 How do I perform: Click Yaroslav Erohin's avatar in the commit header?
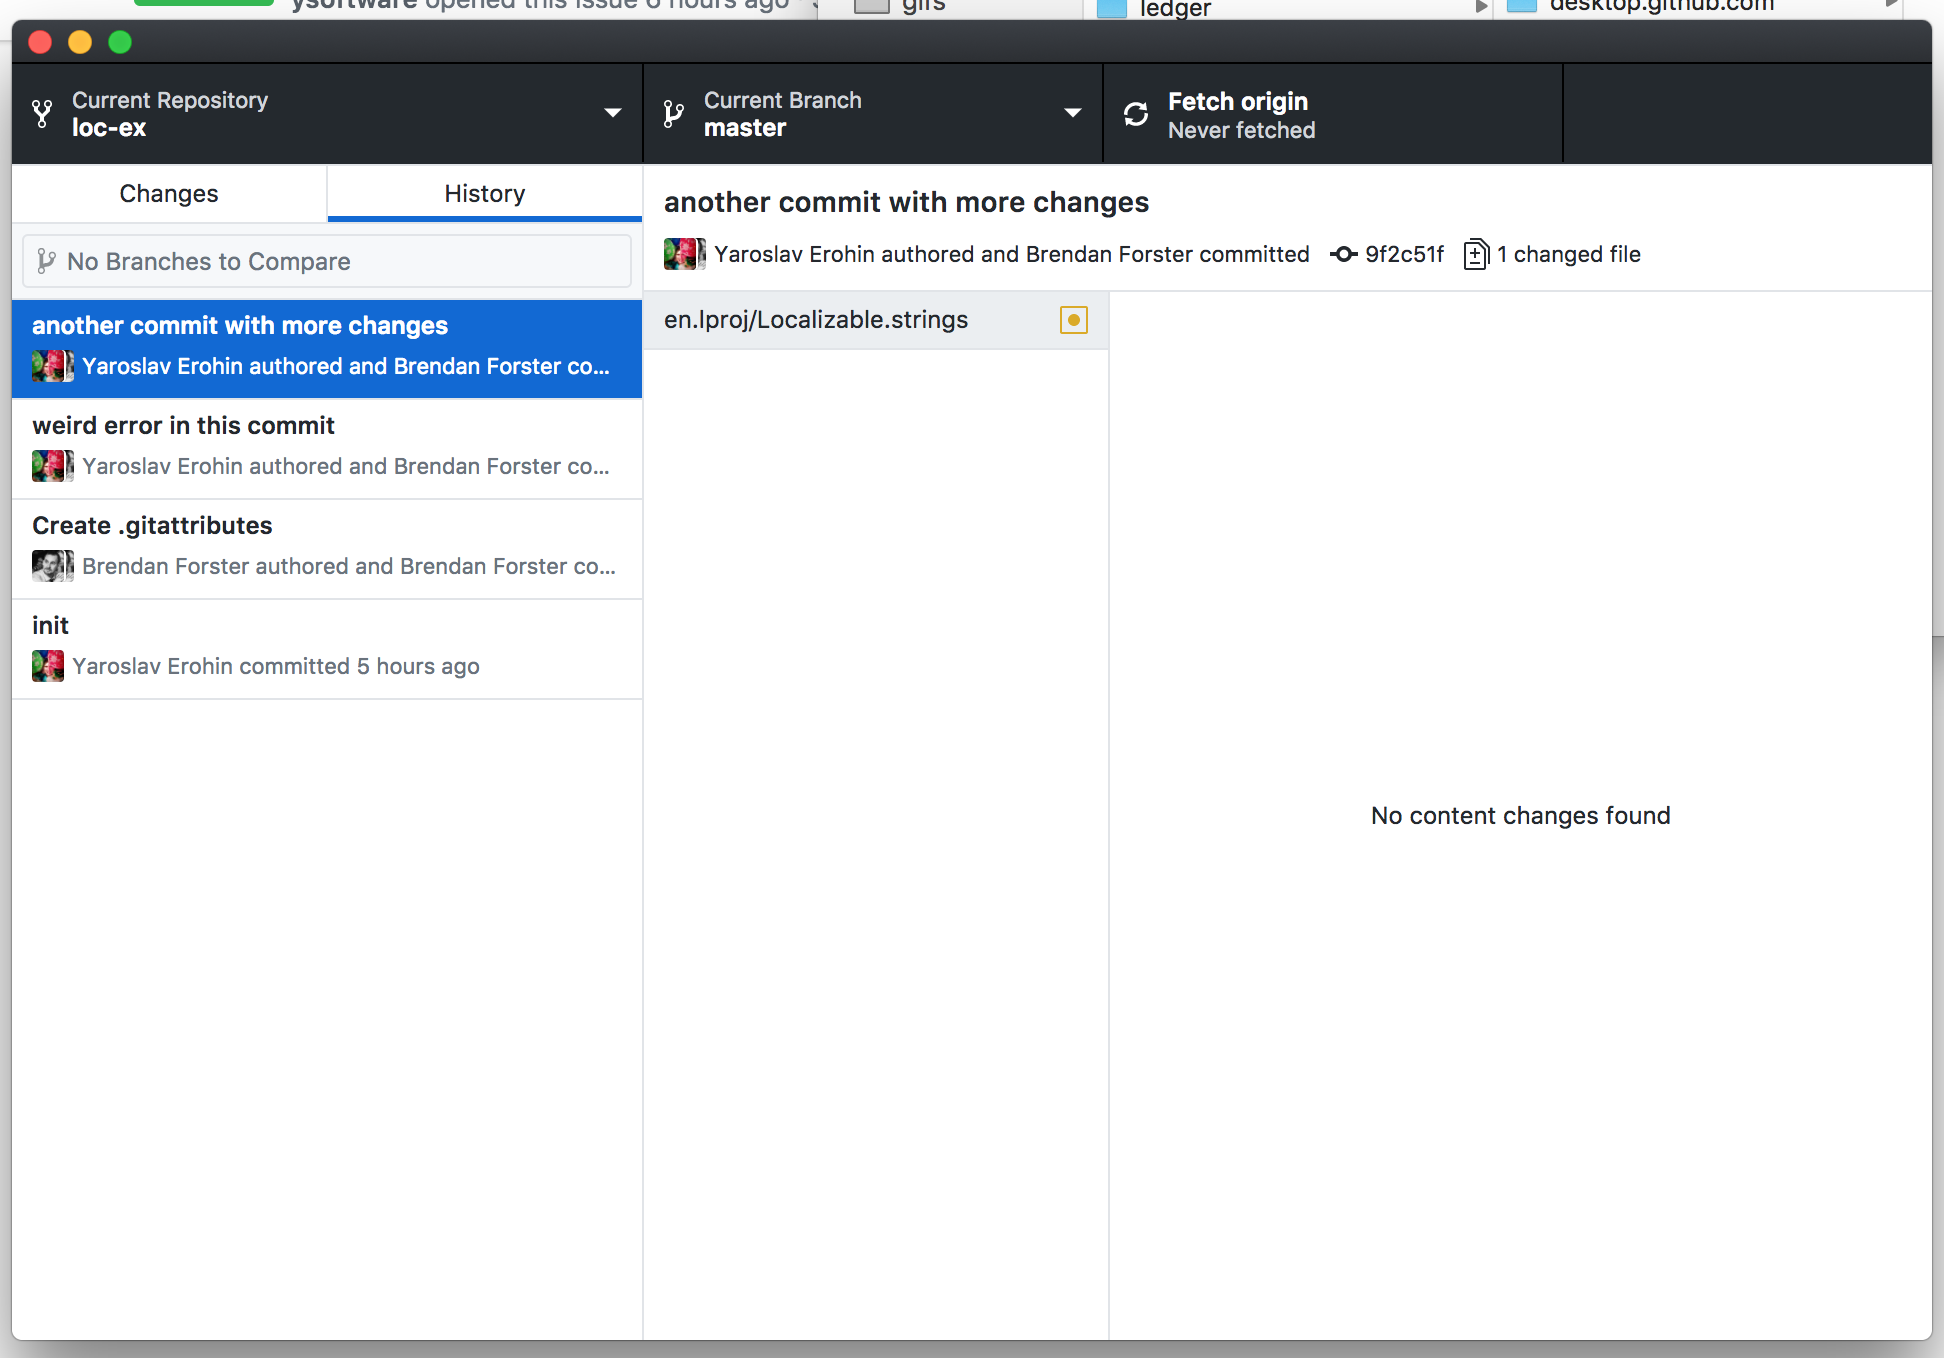pos(684,254)
